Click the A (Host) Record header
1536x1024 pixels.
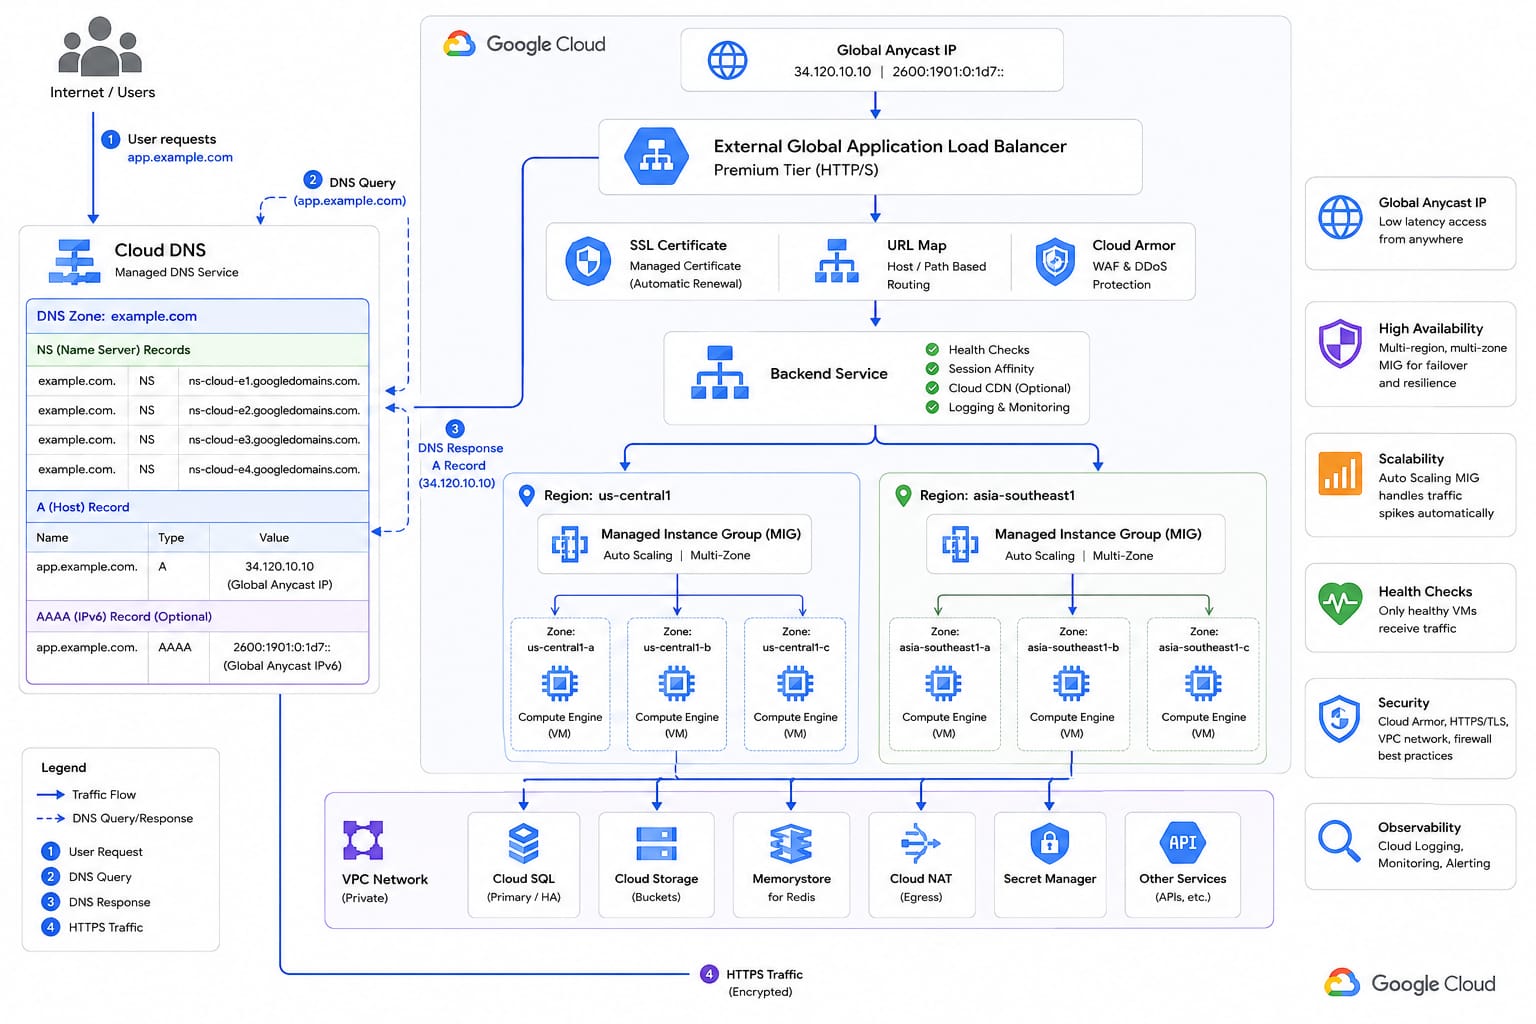[197, 507]
